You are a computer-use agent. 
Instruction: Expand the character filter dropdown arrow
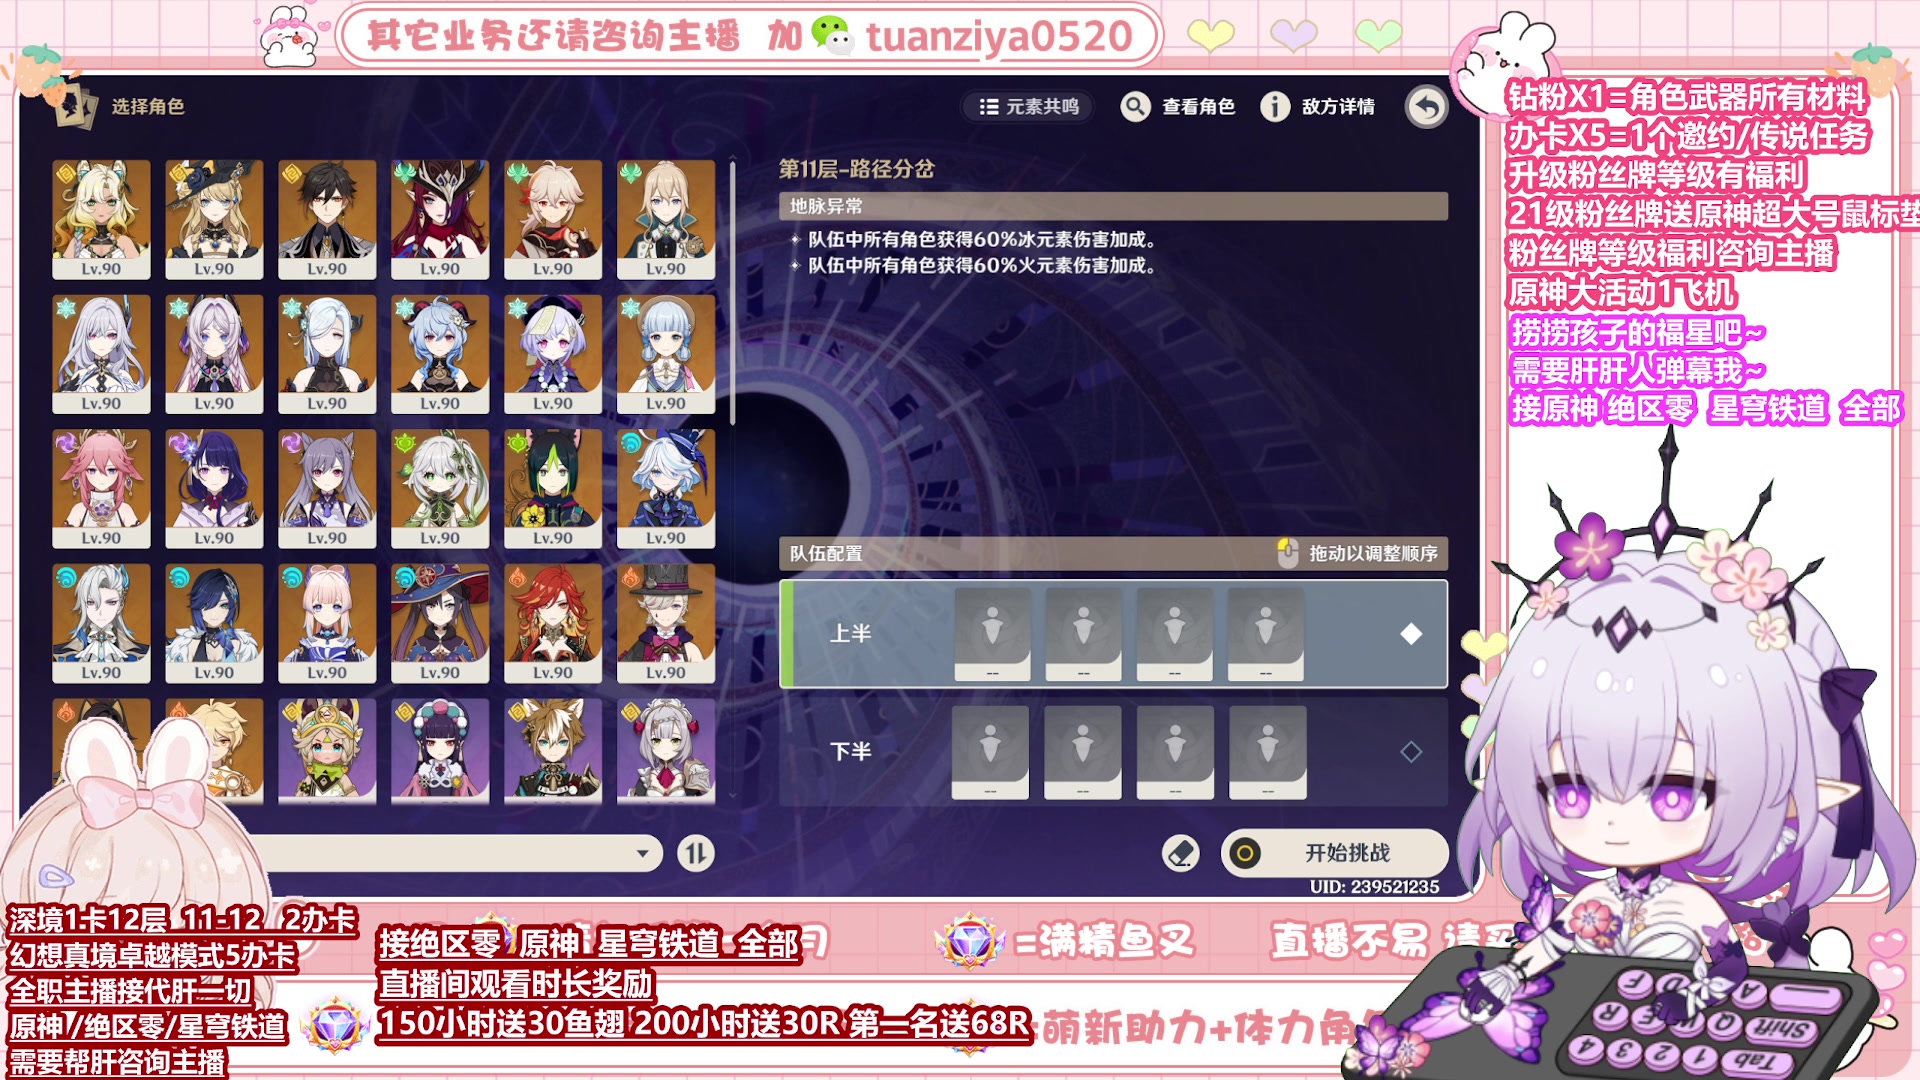643,854
